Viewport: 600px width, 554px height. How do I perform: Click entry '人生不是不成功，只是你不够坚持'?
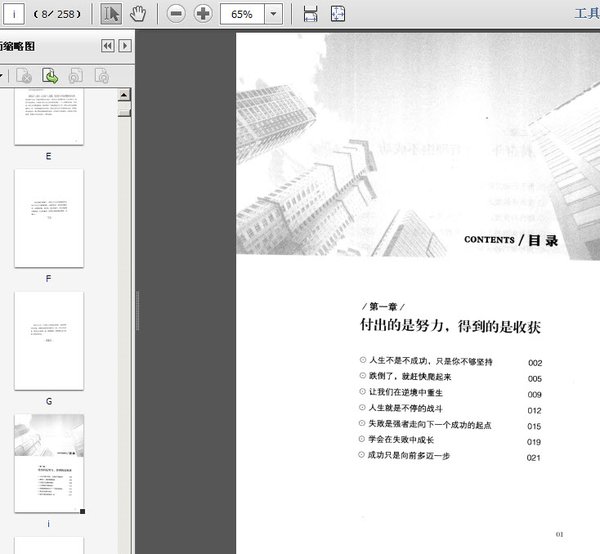(x=430, y=361)
